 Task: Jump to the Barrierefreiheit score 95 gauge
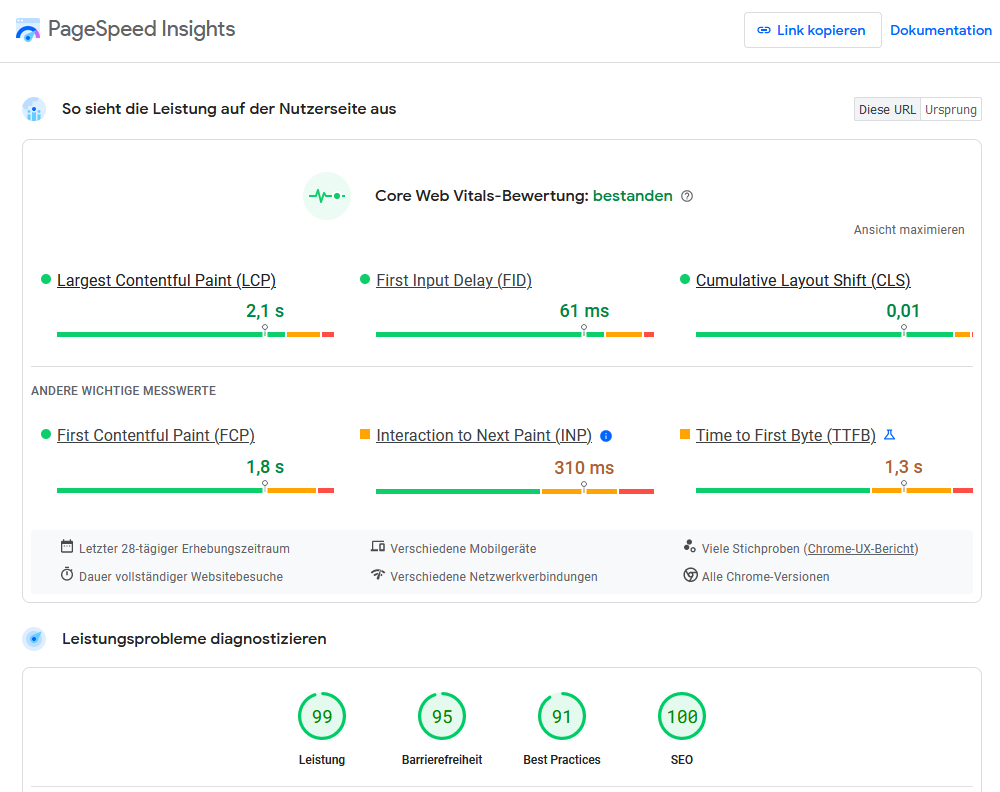[442, 716]
